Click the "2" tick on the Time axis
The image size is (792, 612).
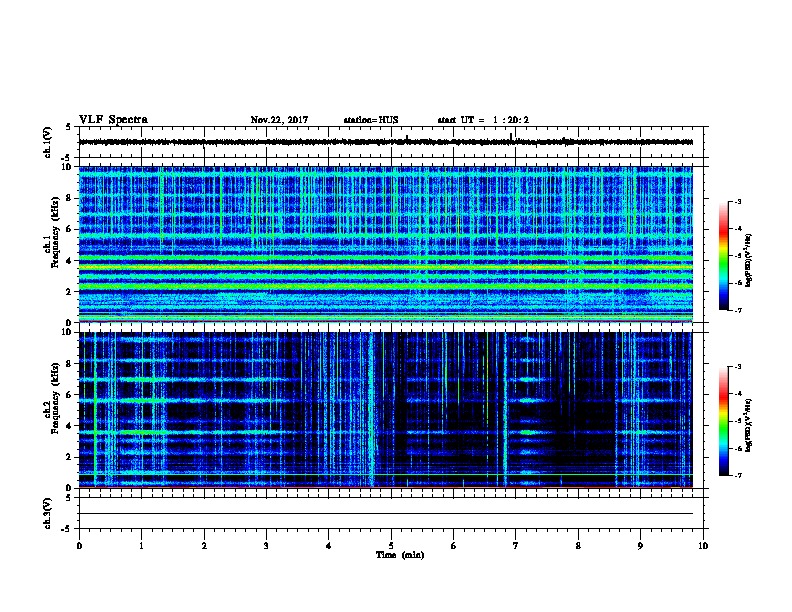point(204,546)
